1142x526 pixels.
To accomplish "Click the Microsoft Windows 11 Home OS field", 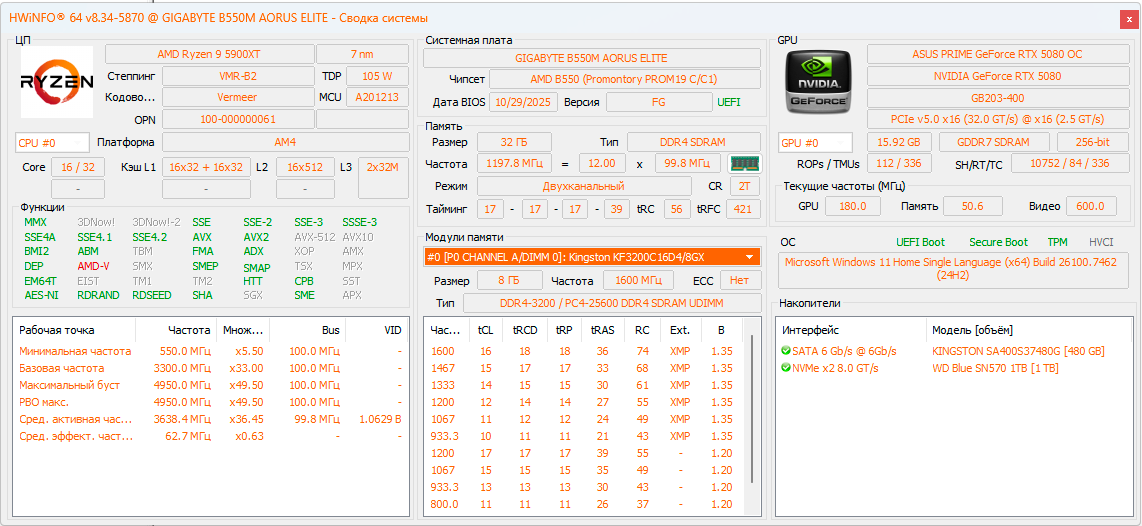I will click(953, 269).
